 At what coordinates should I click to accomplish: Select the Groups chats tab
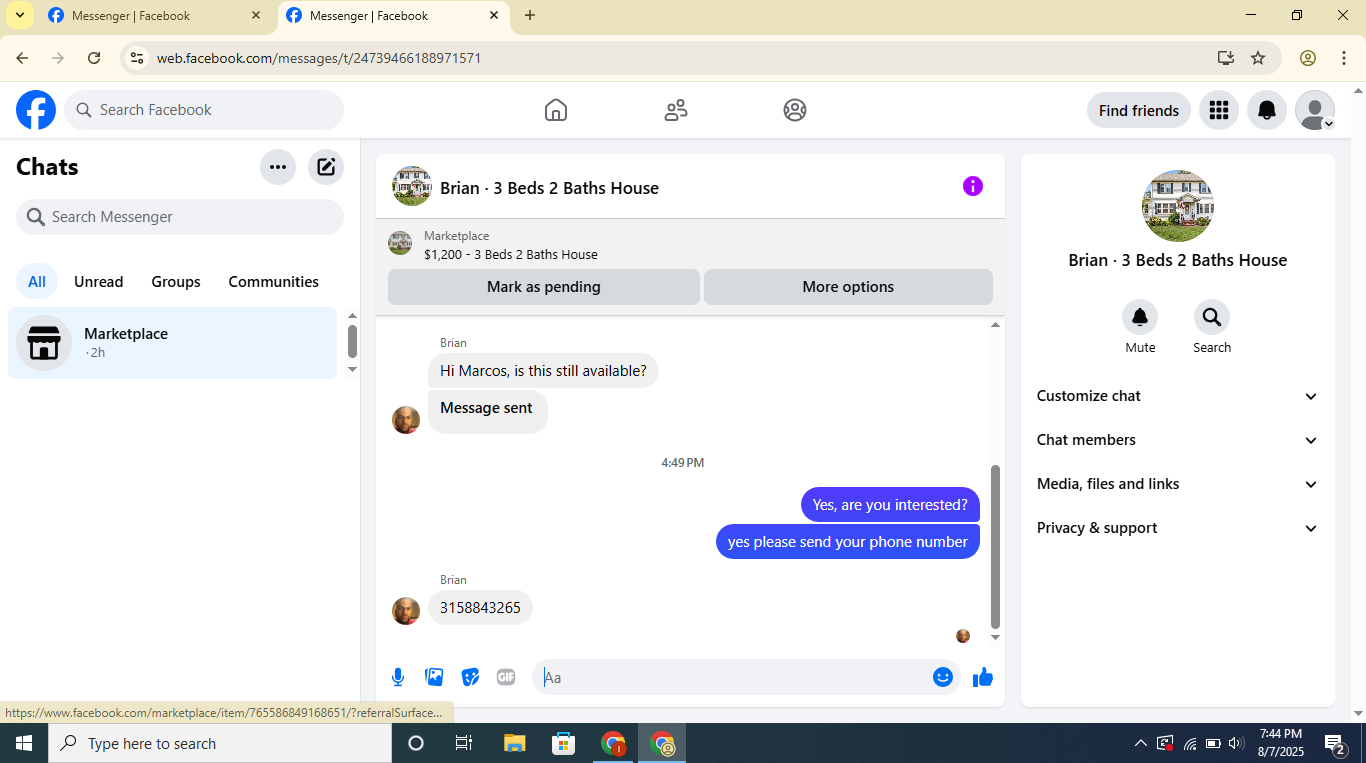coord(176,282)
